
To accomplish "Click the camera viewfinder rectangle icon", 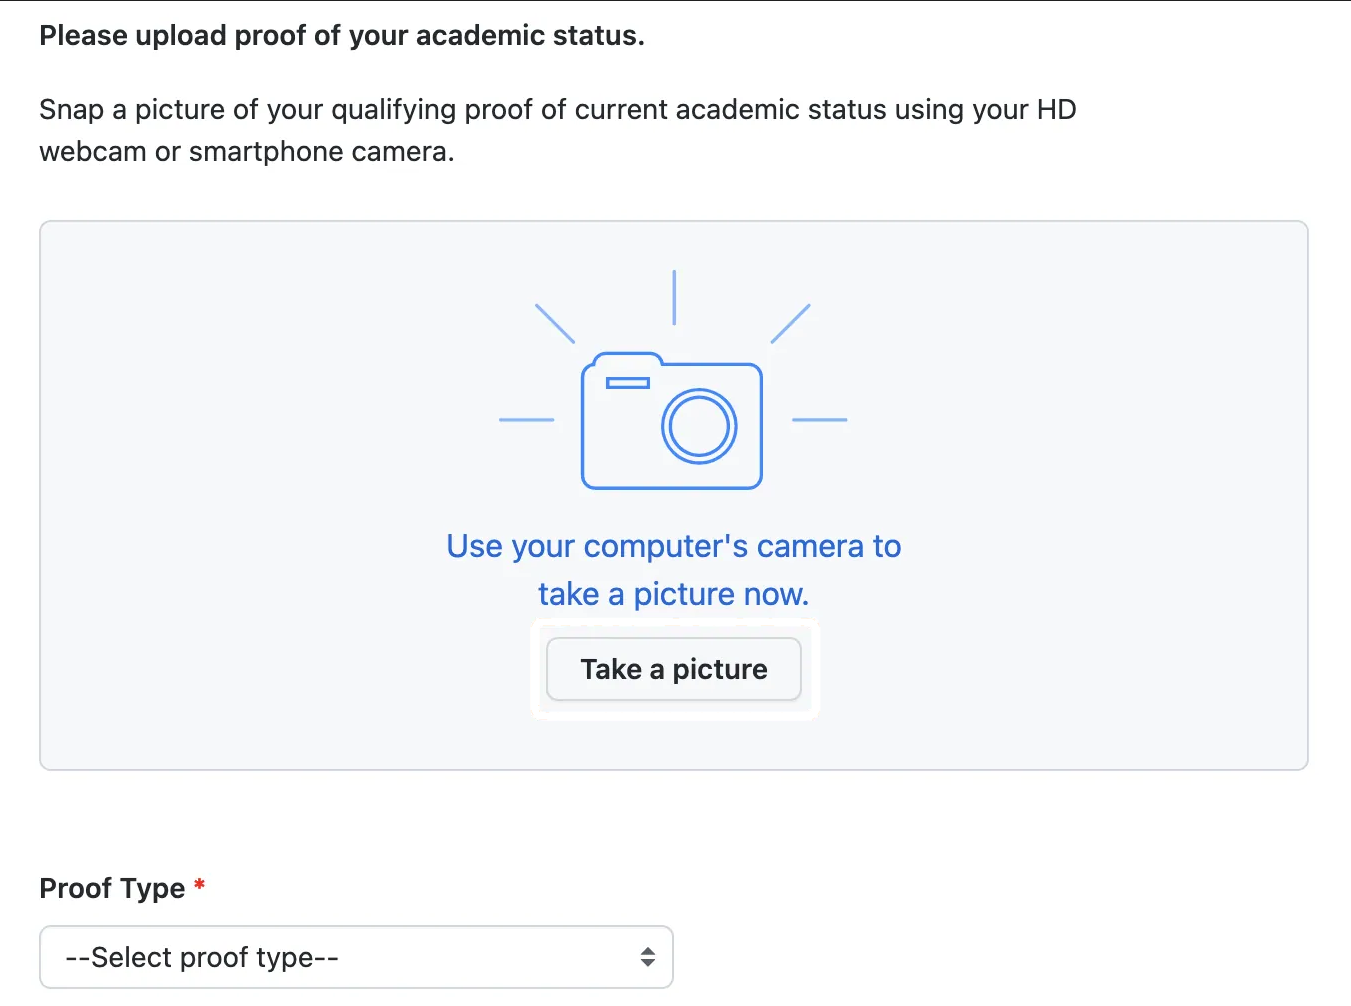I will (628, 381).
